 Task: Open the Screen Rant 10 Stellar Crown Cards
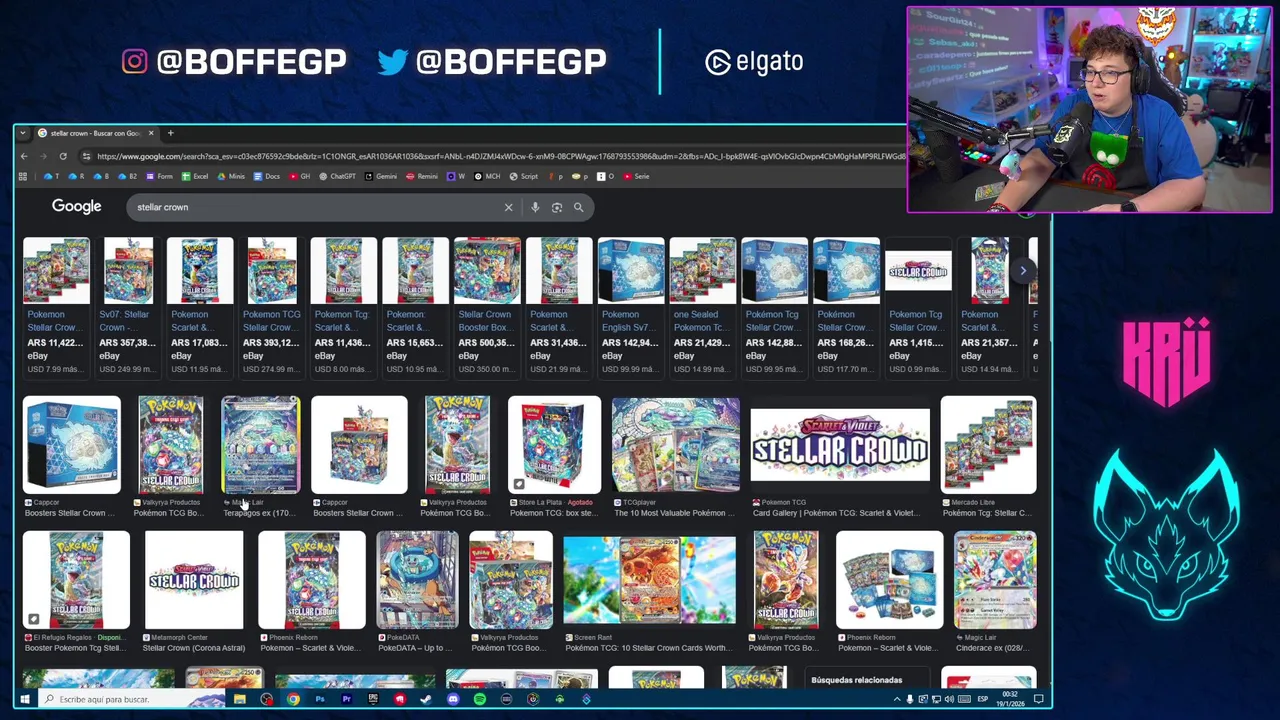point(650,593)
